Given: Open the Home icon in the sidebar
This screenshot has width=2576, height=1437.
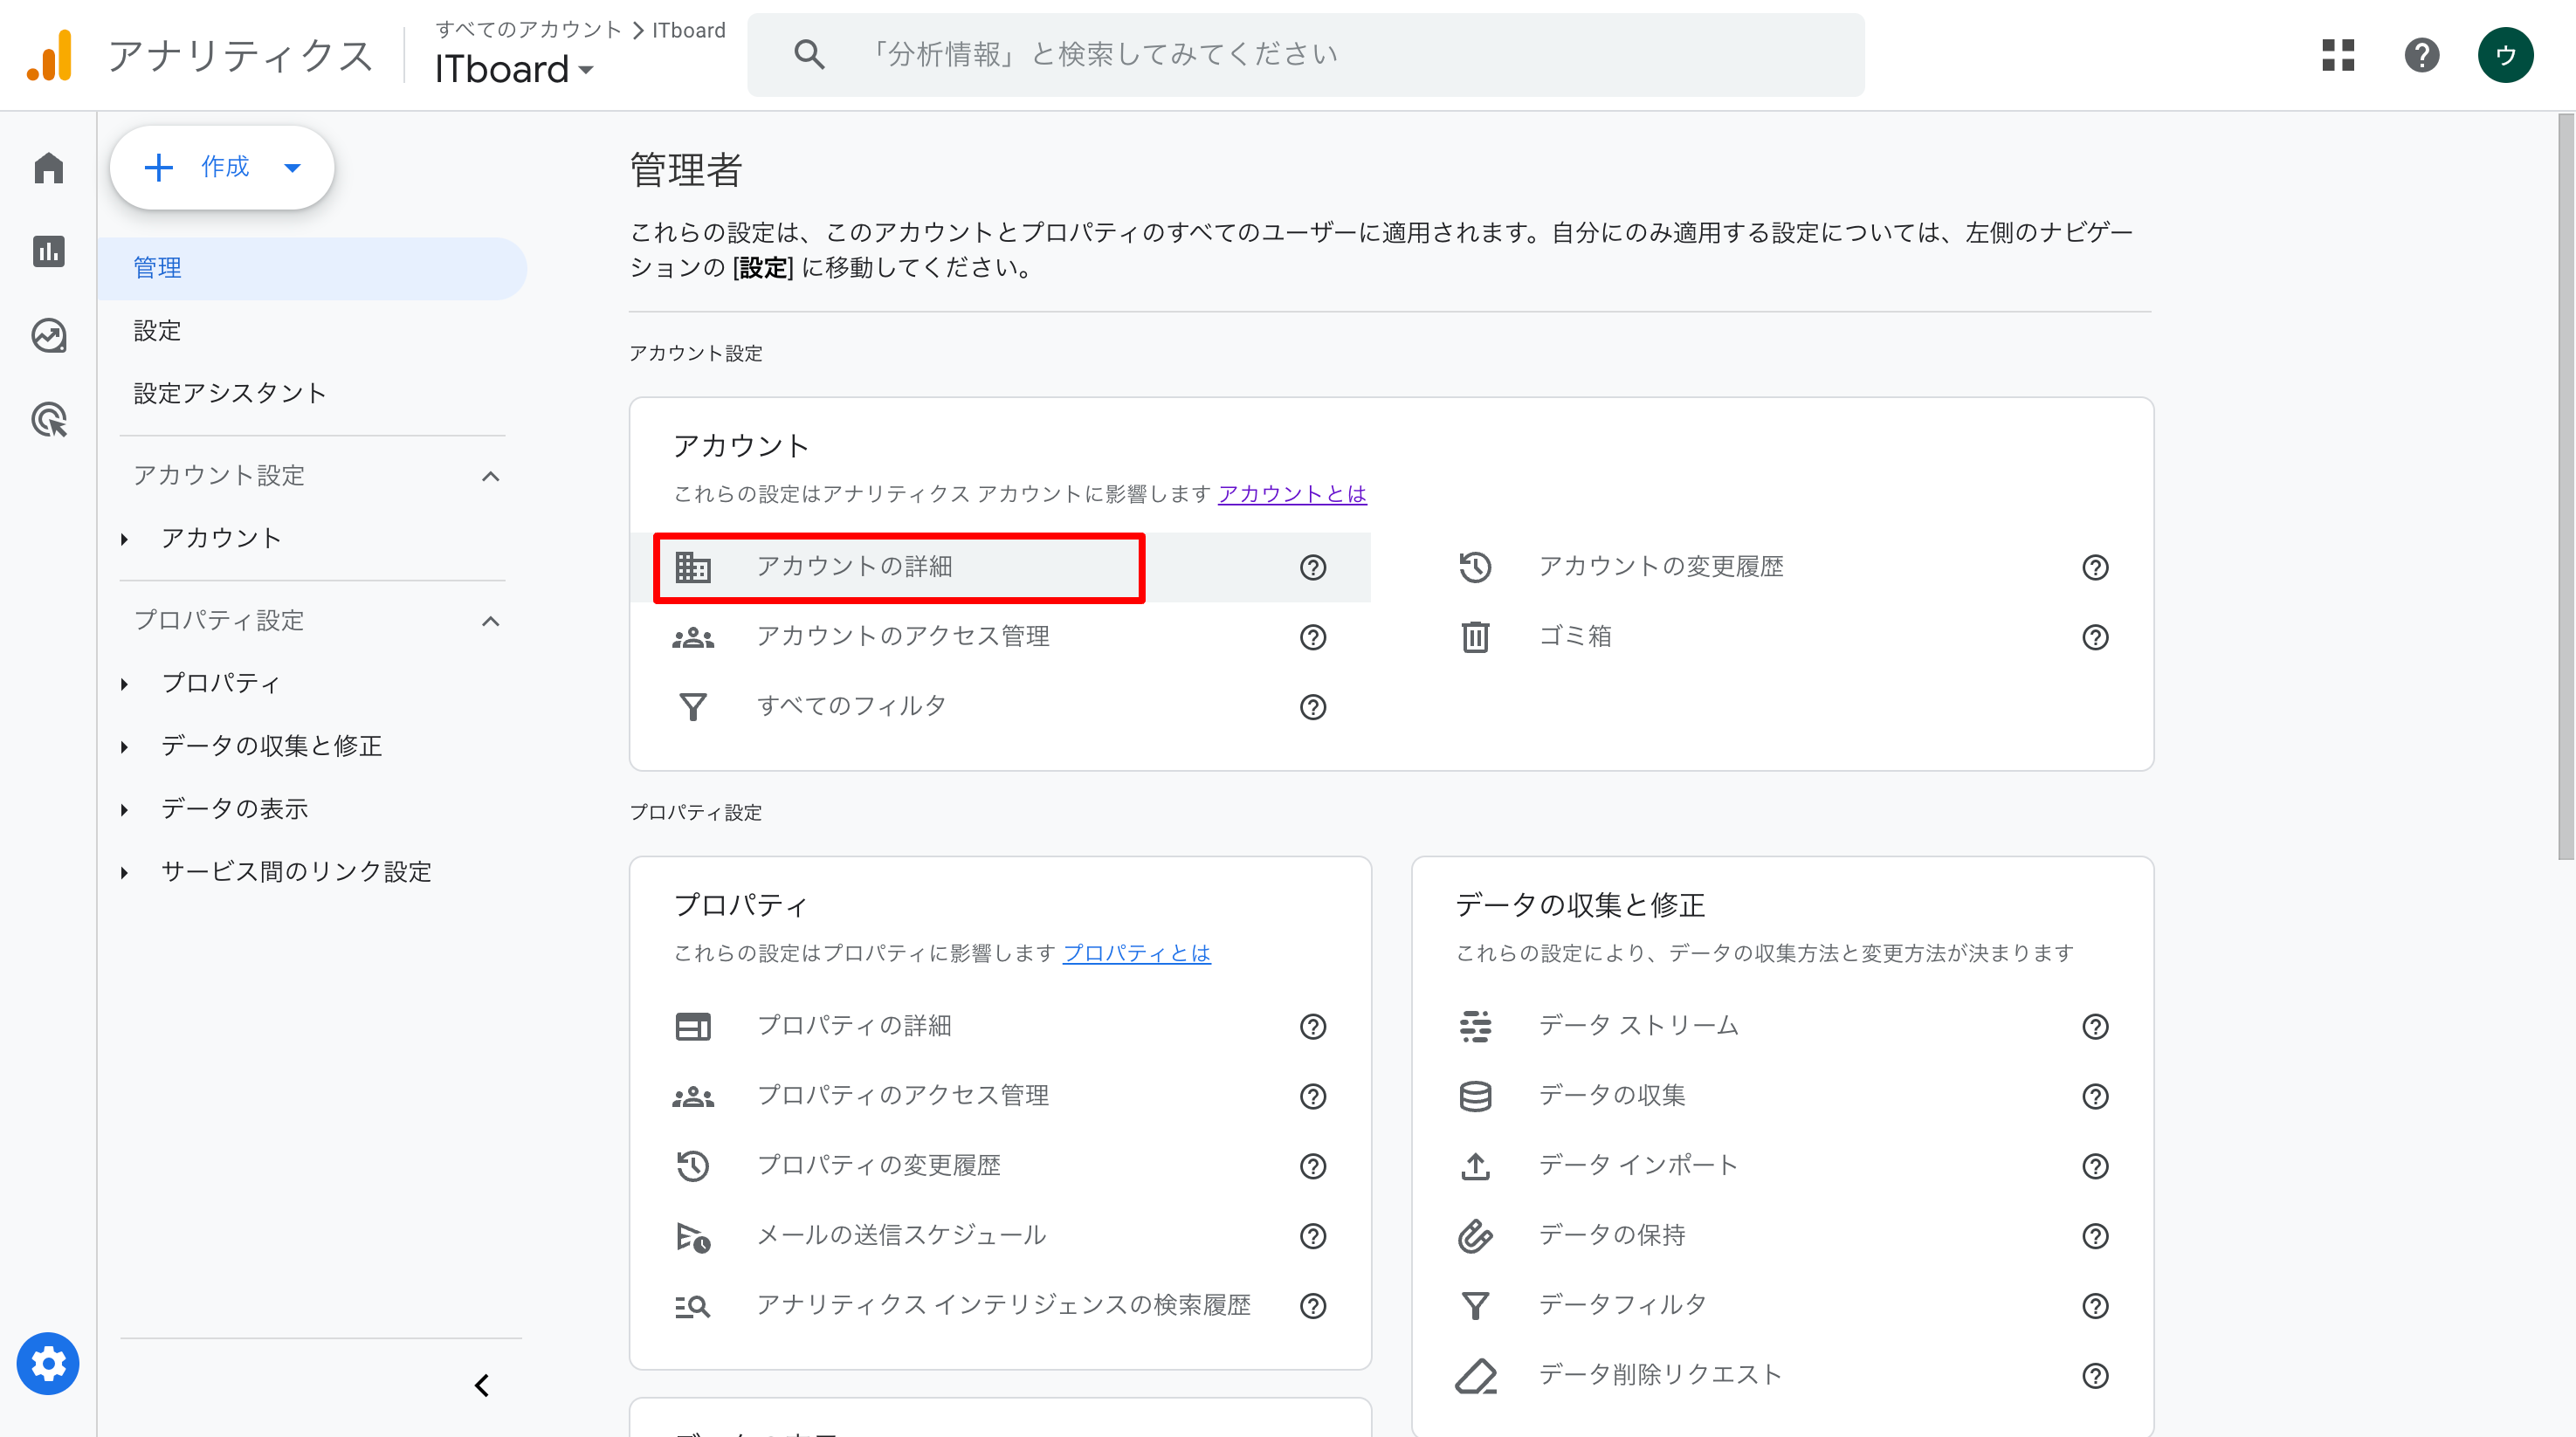Looking at the screenshot, I should pyautogui.click(x=48, y=167).
